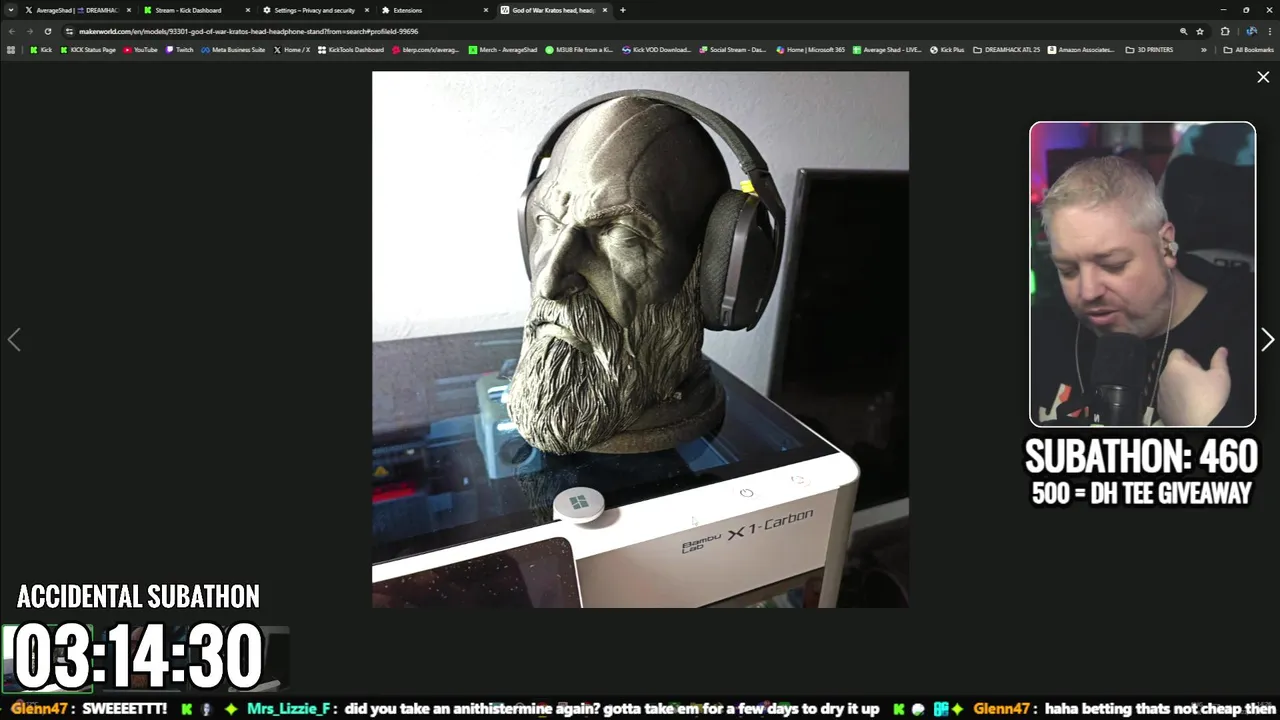1280x720 pixels.
Task: Open the Chrome three-dot menu
Action: point(1270,31)
